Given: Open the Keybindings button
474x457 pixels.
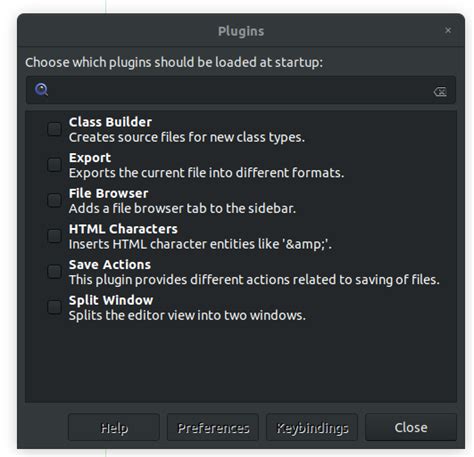Looking at the screenshot, I should [312, 428].
